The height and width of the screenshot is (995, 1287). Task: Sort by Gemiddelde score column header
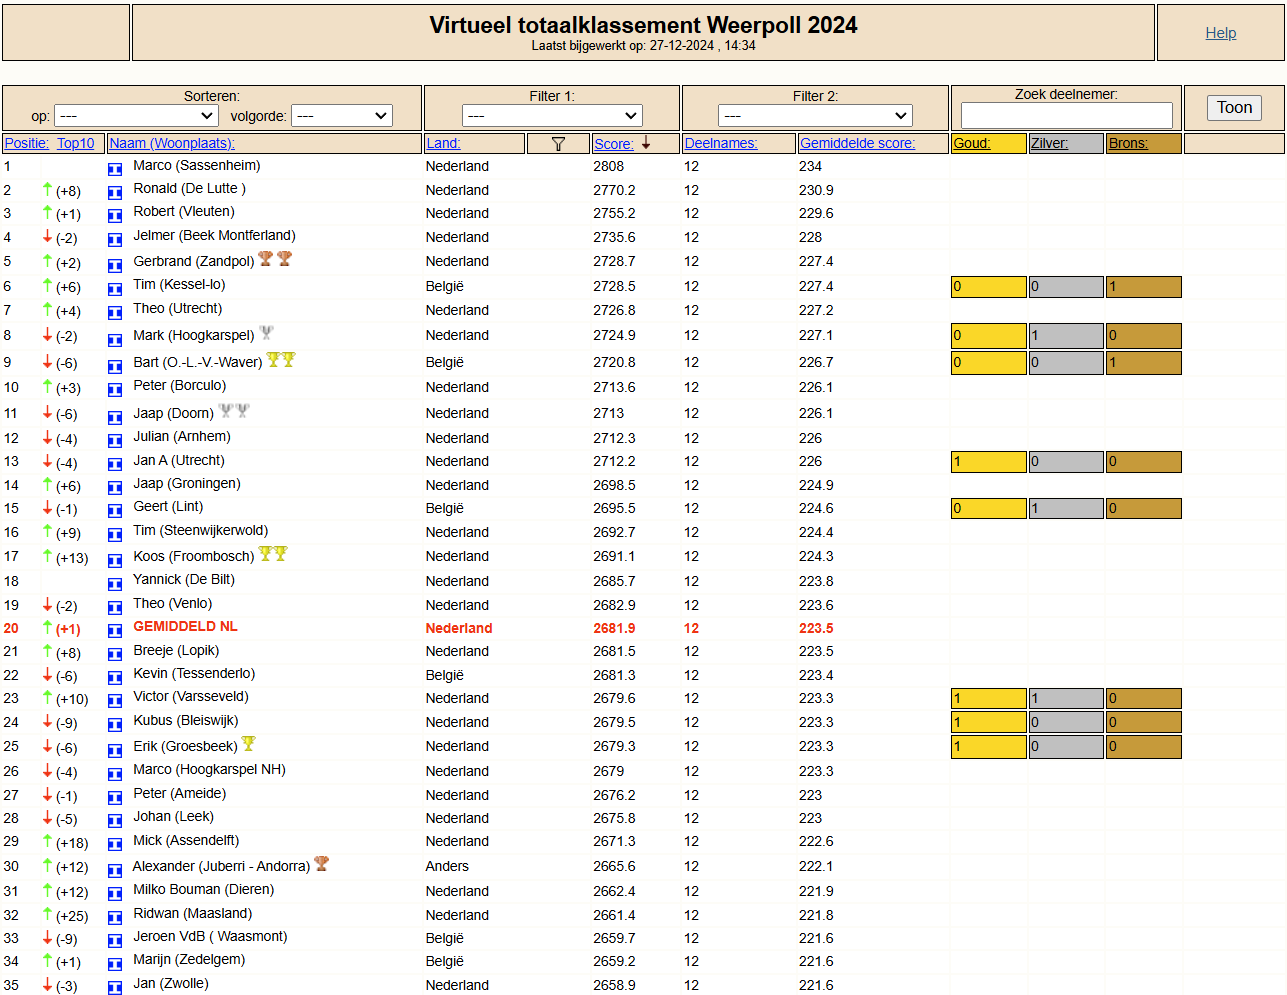pos(857,143)
